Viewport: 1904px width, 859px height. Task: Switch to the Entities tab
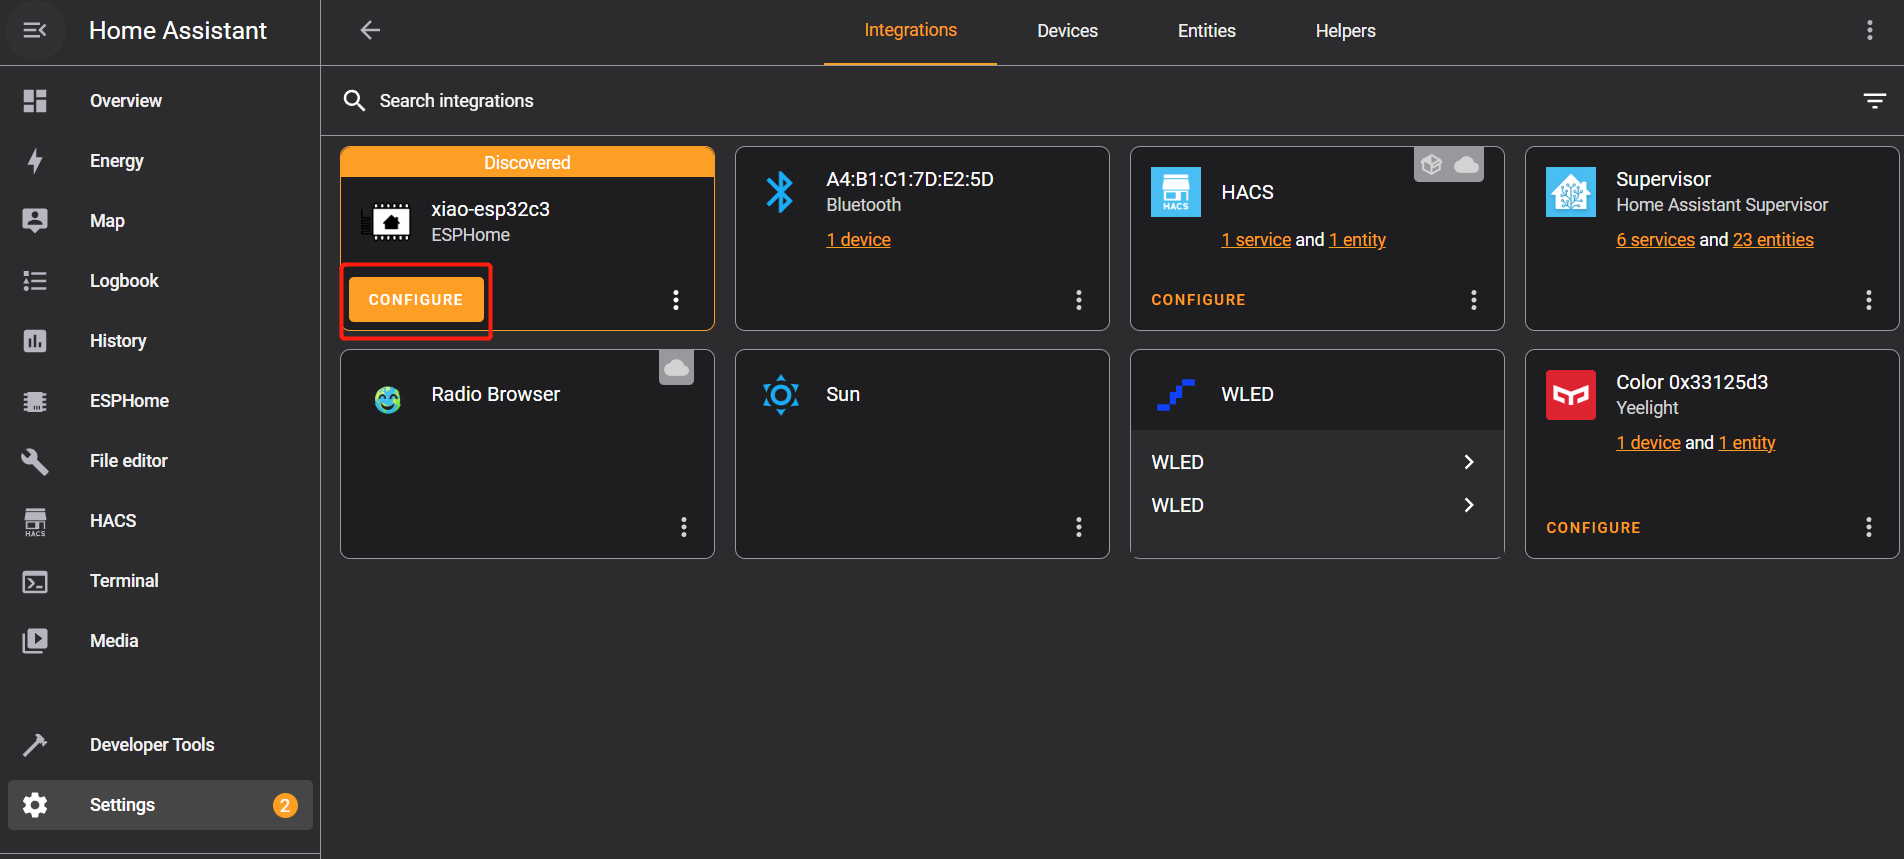1206,31
